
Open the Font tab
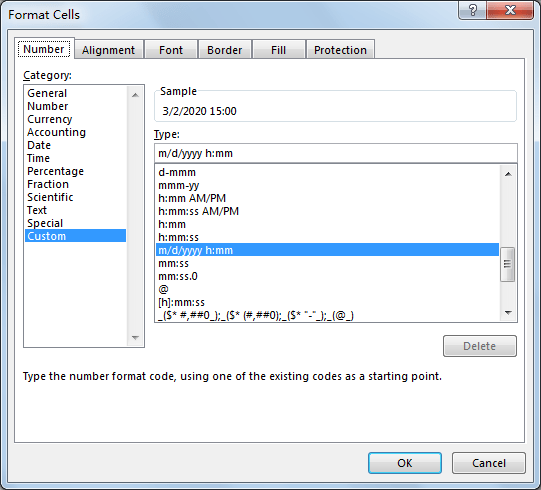click(171, 50)
